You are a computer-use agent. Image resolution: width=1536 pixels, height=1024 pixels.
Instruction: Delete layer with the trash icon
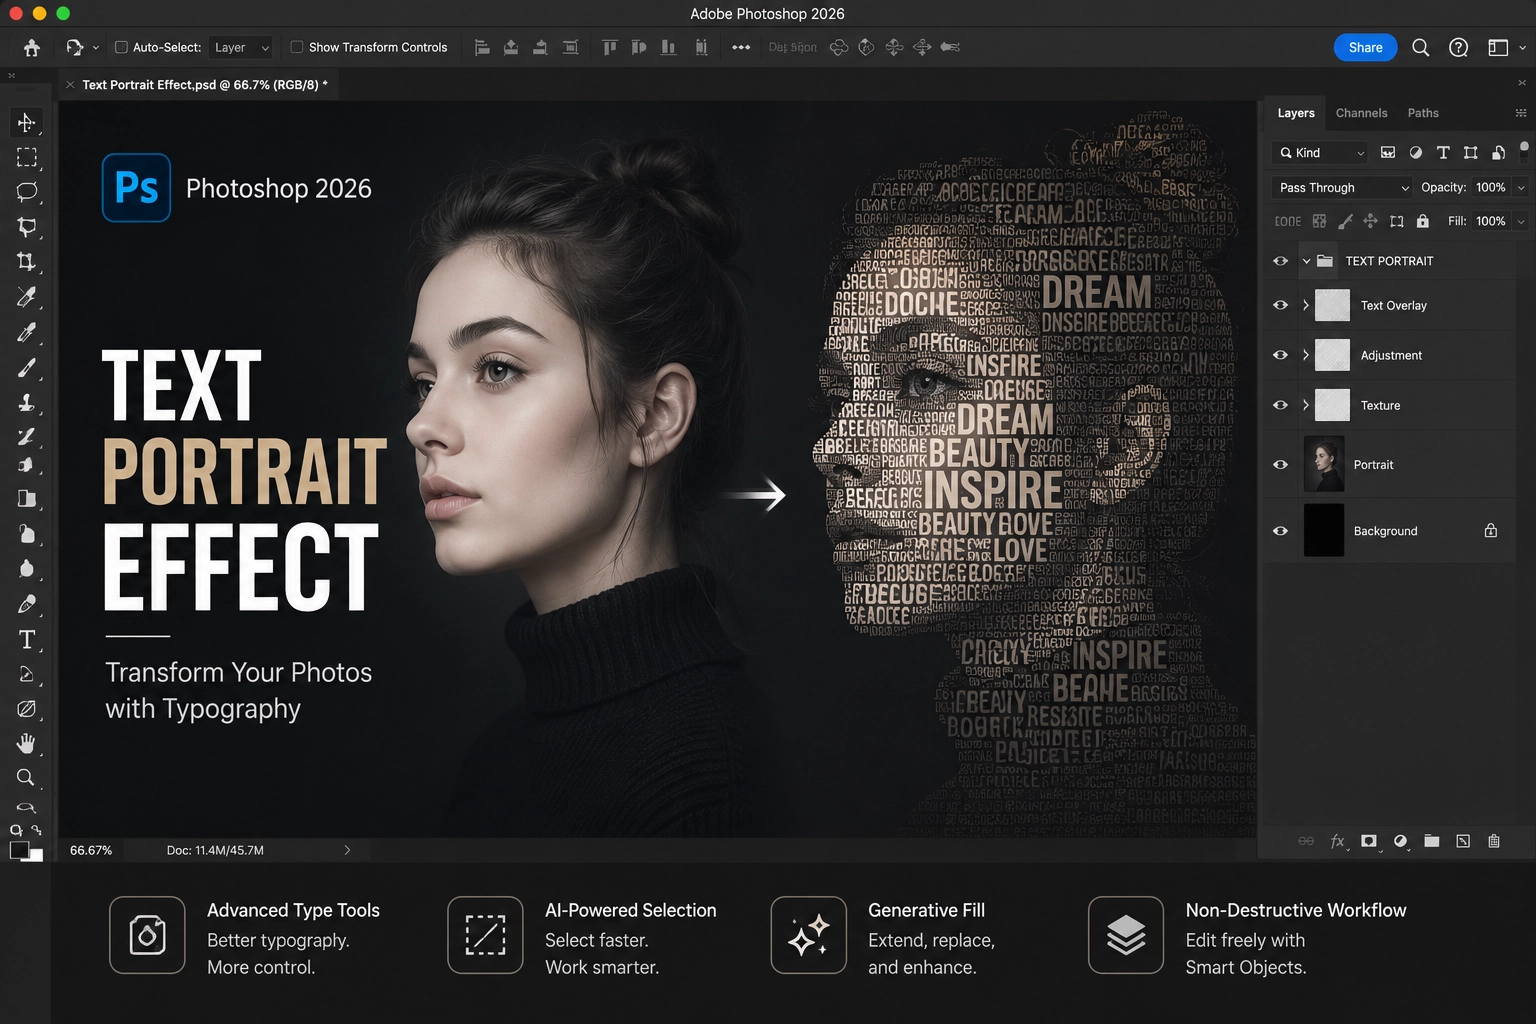1494,841
